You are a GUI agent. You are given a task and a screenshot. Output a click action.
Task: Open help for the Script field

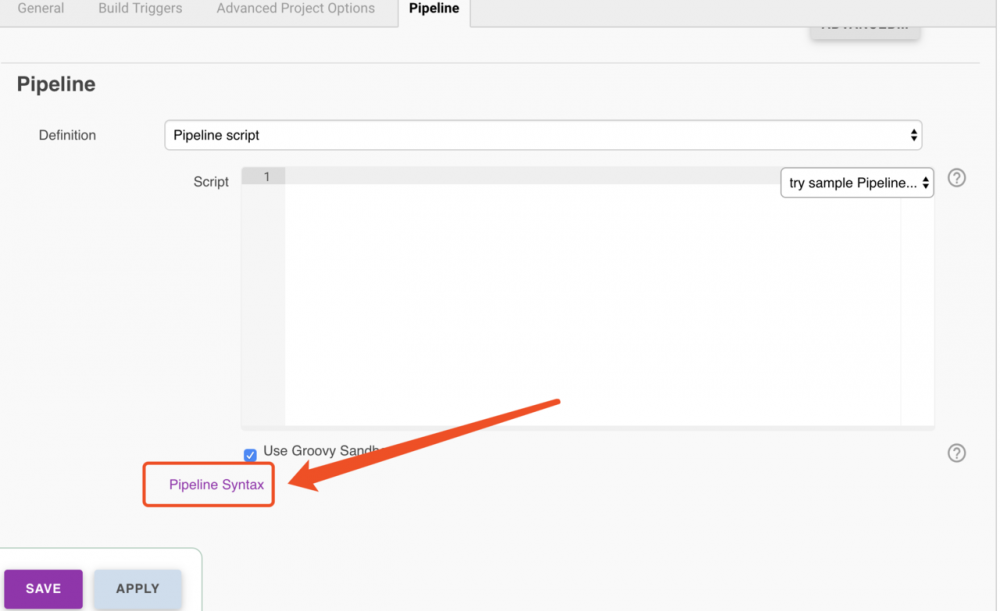pyautogui.click(x=956, y=178)
